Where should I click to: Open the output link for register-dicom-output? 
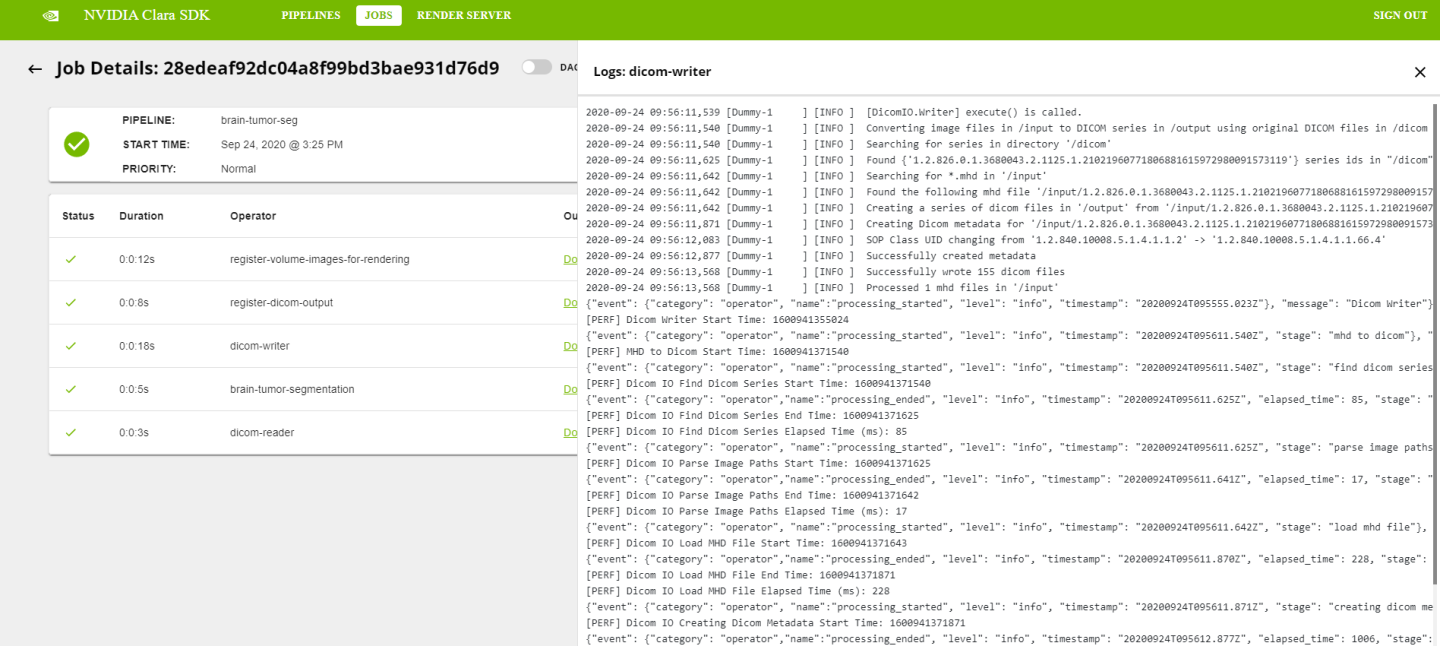pos(570,302)
